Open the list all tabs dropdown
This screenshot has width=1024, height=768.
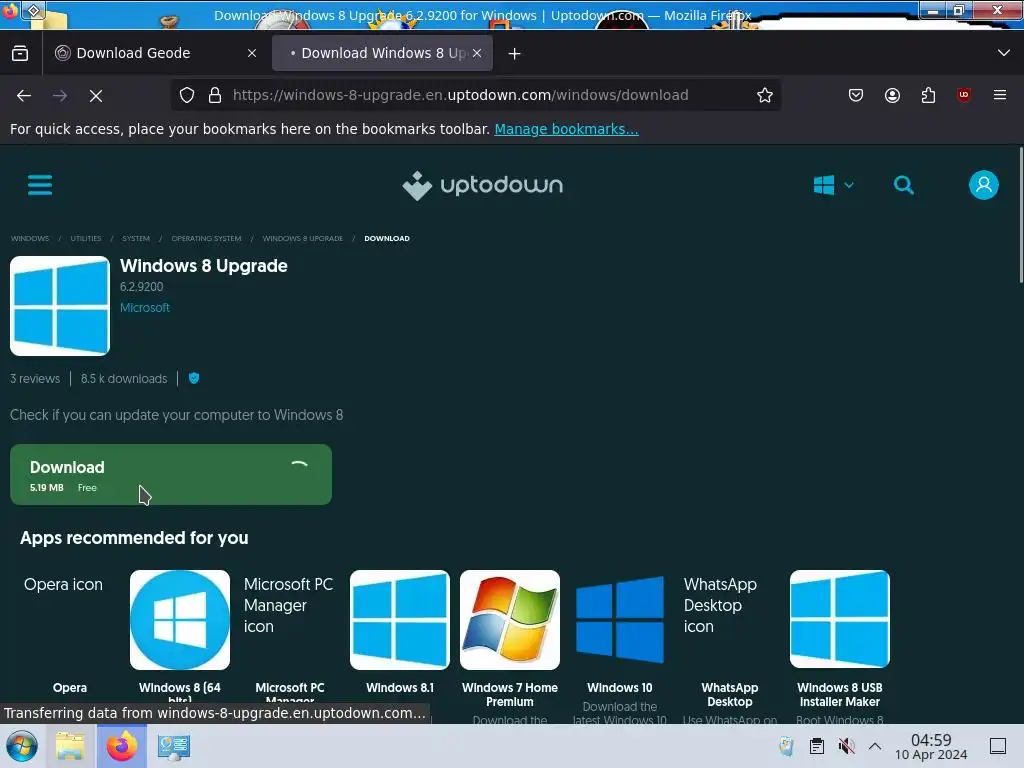1004,53
